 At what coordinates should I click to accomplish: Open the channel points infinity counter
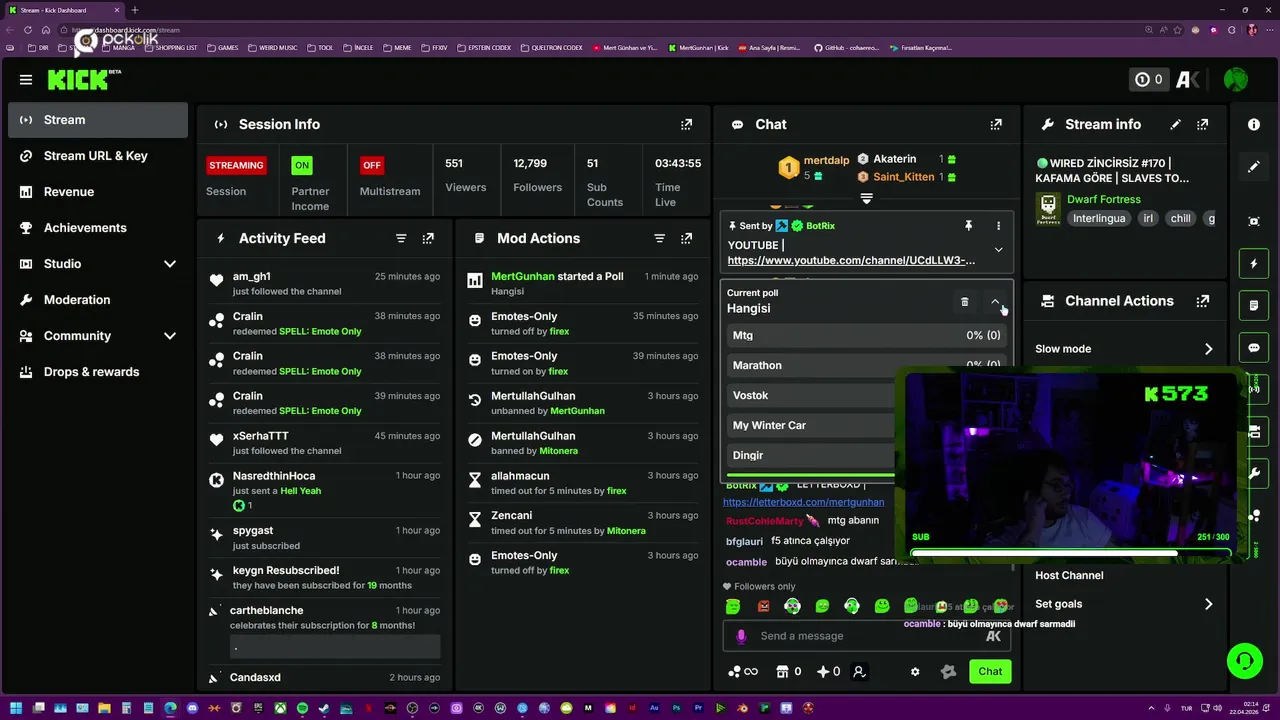[x=742, y=672]
